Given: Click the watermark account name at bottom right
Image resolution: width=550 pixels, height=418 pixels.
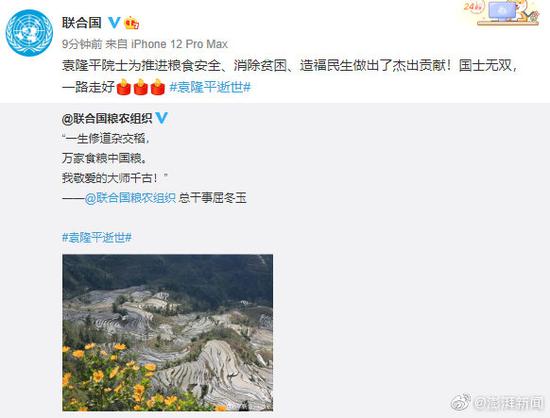Looking at the screenshot, I should 509,403.
